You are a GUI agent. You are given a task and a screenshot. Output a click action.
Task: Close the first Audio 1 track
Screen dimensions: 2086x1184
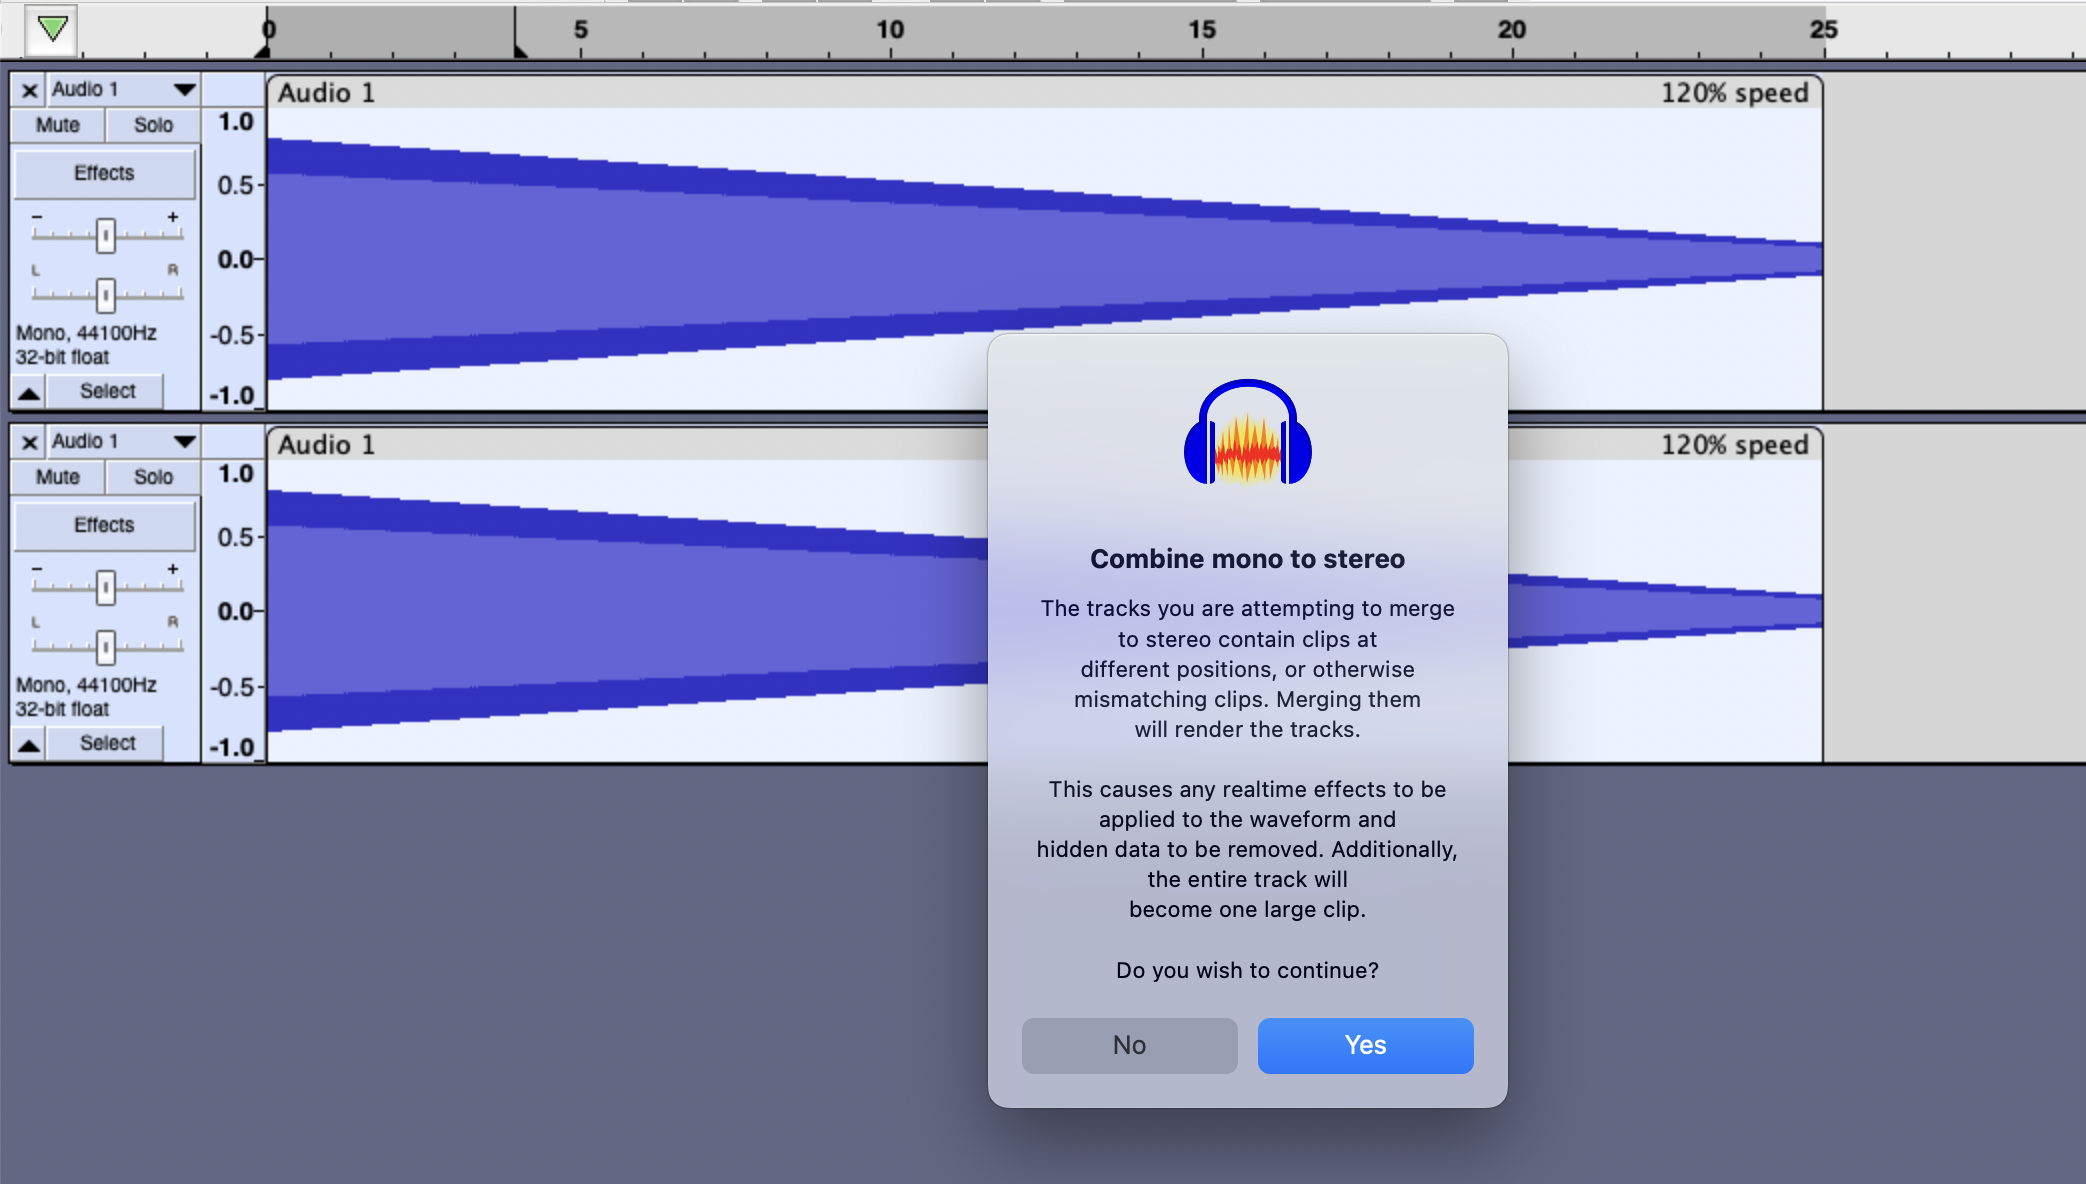(29, 90)
